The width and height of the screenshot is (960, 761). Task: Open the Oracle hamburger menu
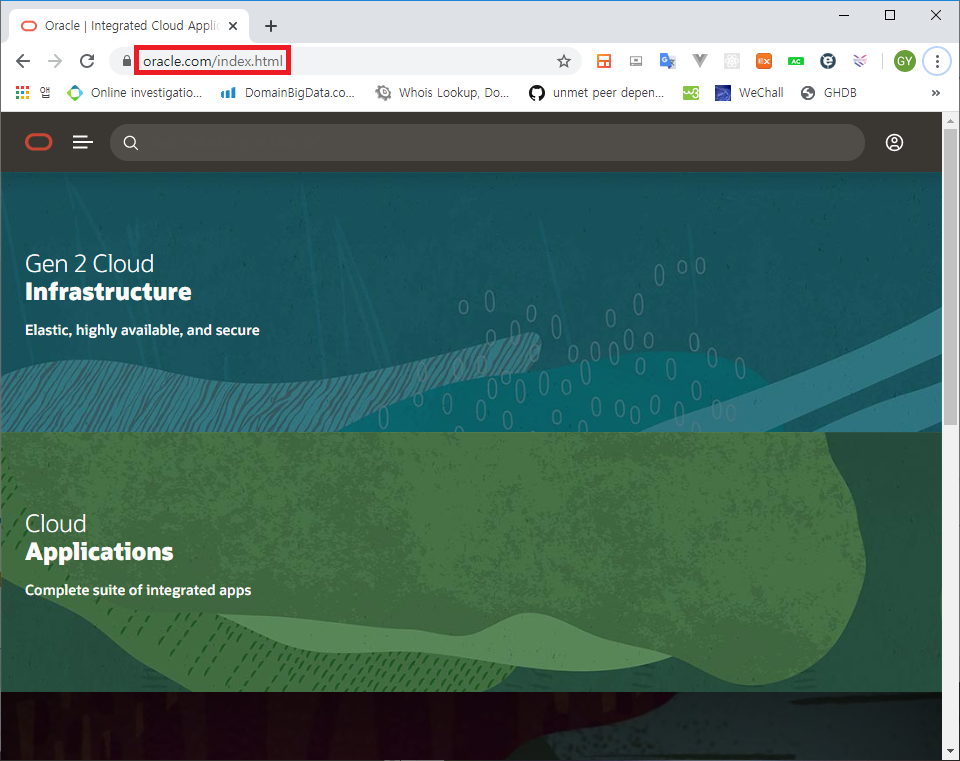click(83, 143)
